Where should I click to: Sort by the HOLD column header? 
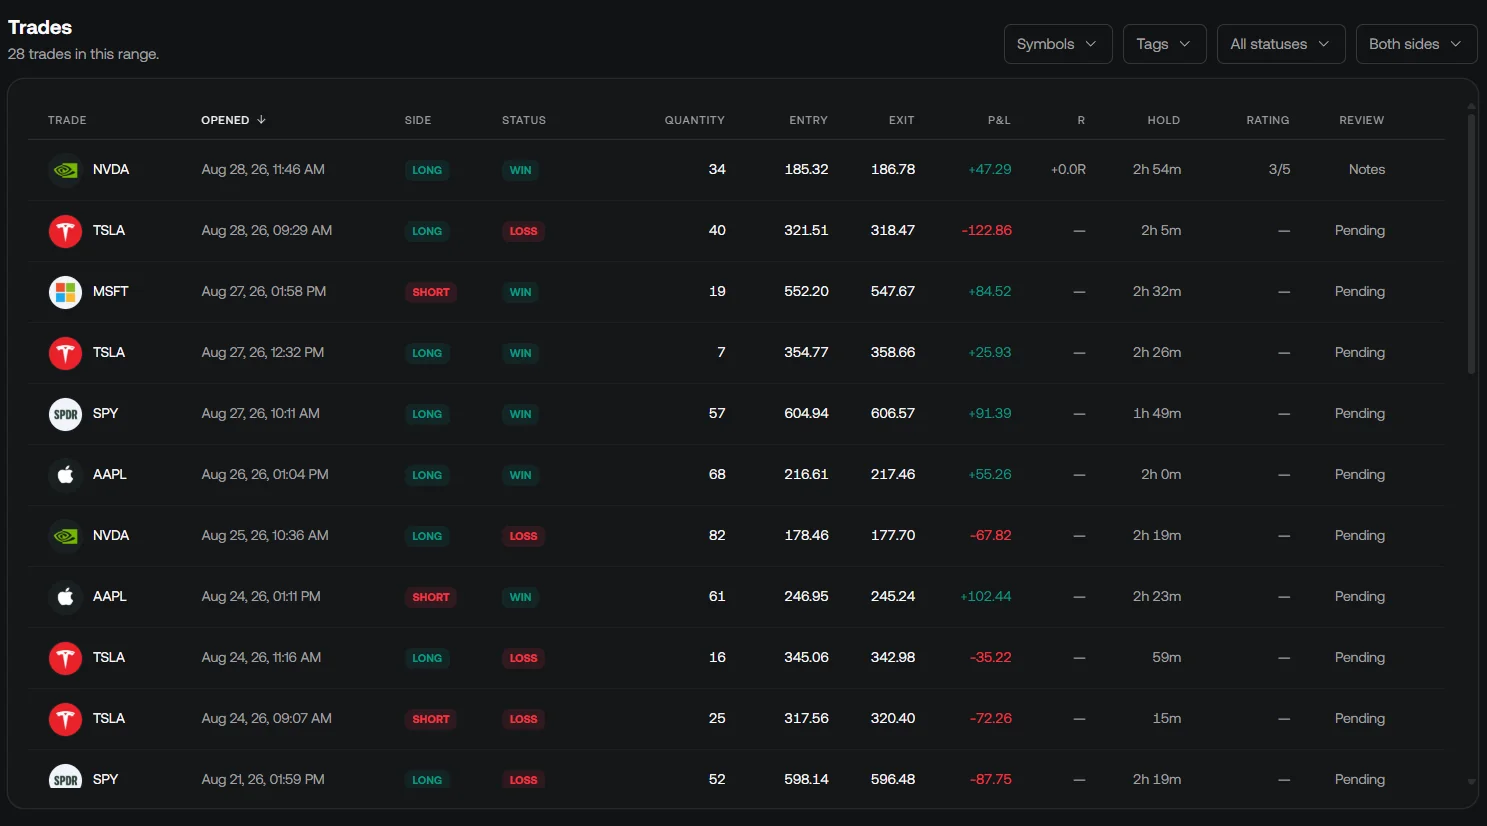[x=1164, y=120]
